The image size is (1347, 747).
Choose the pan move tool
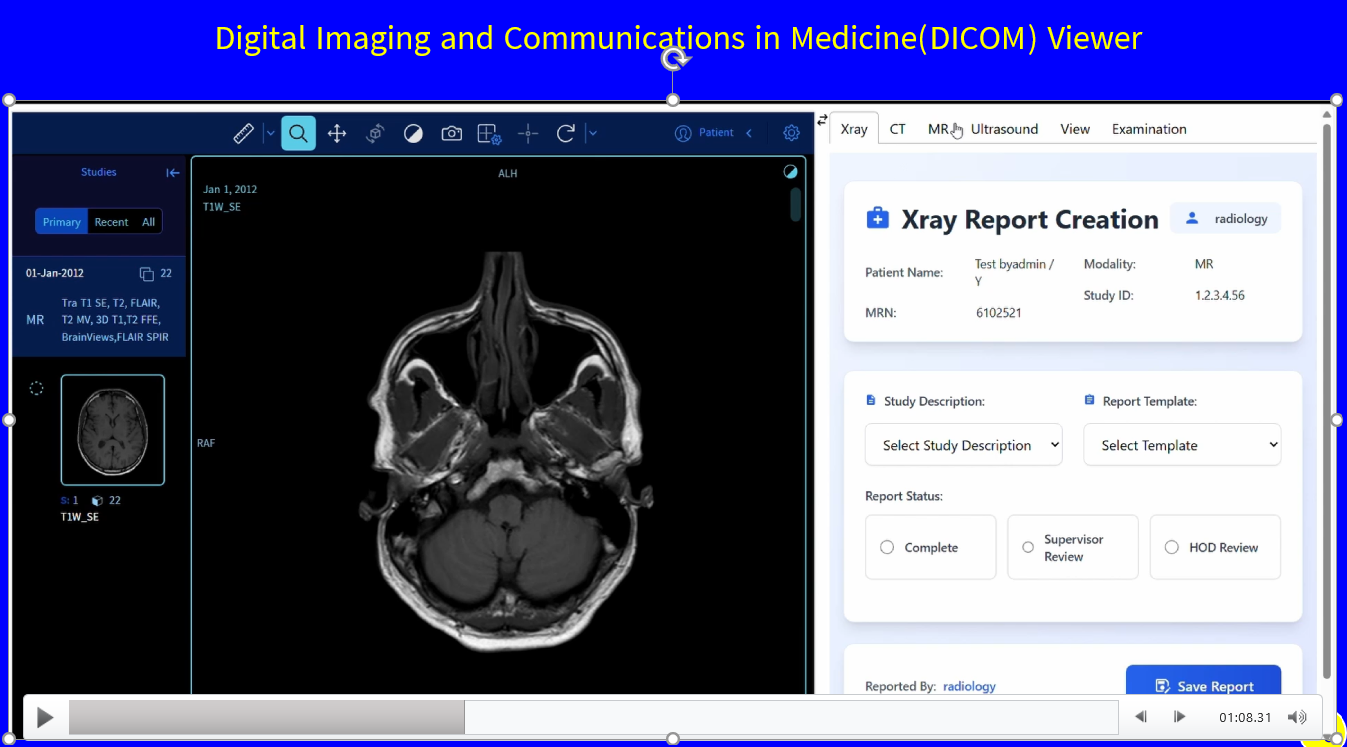(337, 133)
